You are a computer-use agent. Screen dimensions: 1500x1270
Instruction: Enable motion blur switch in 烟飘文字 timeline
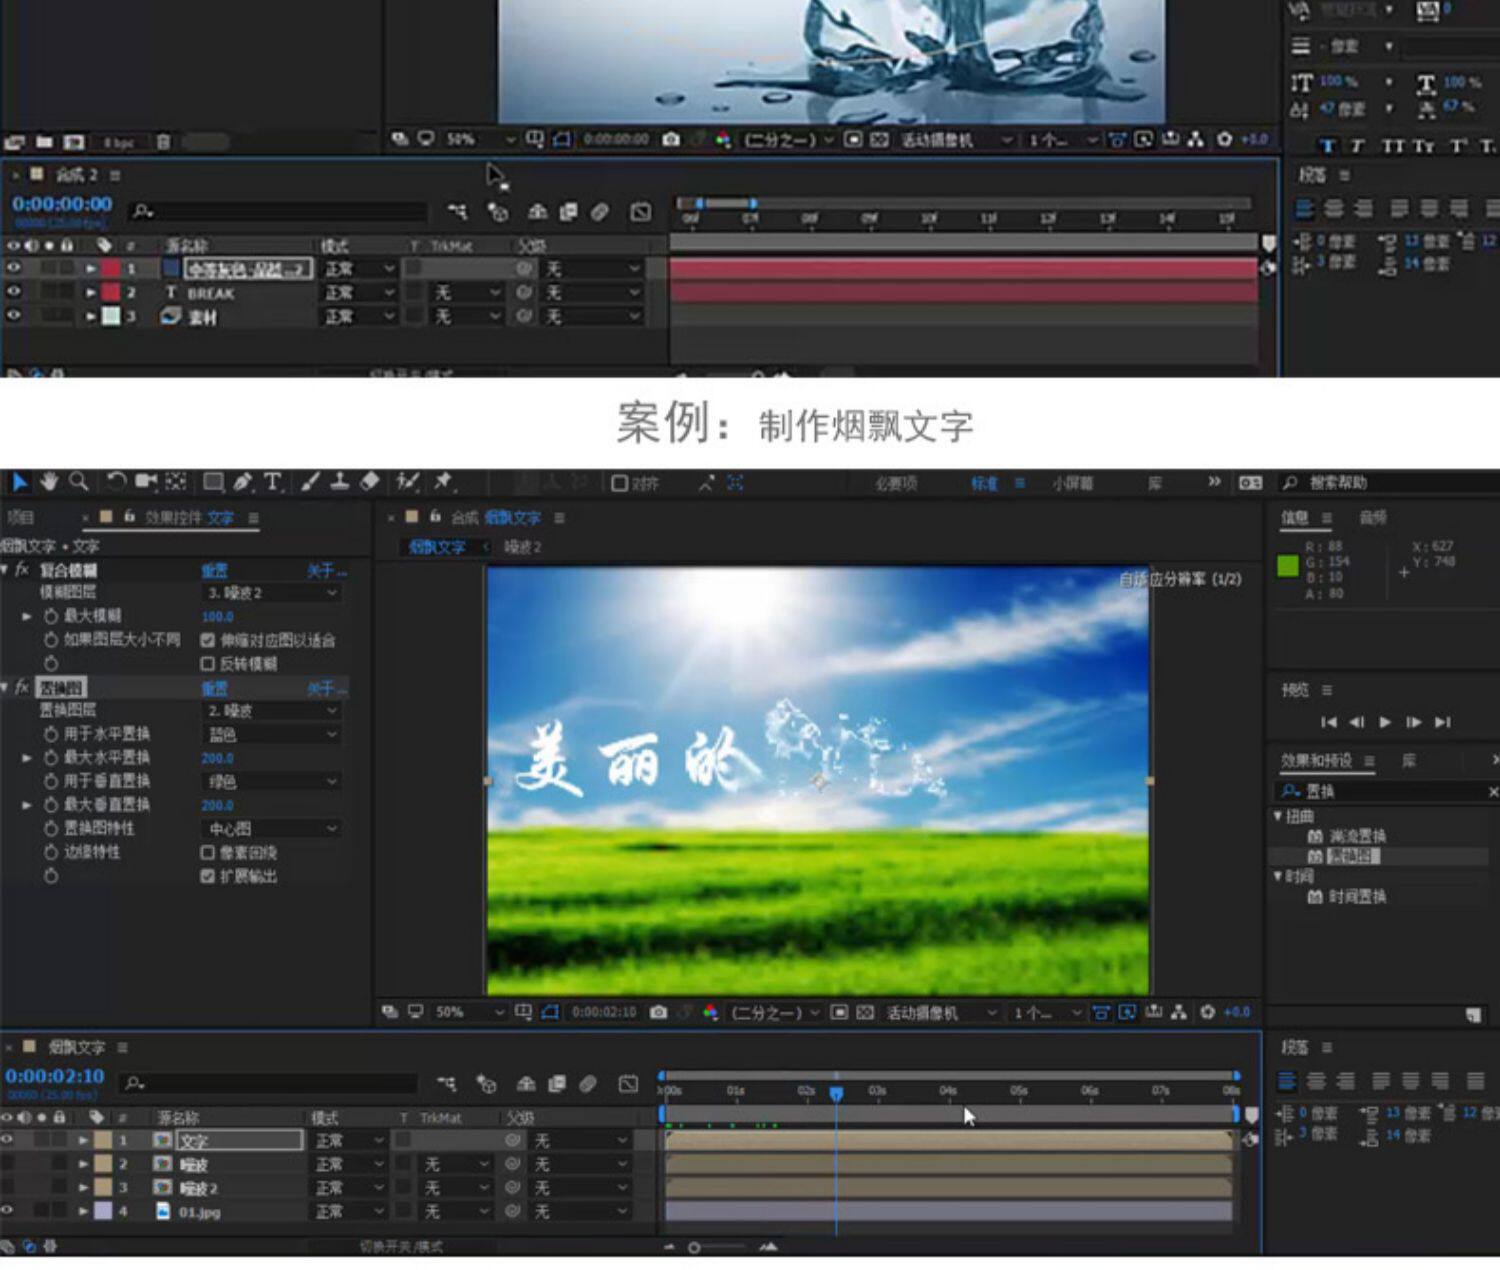pos(588,1084)
